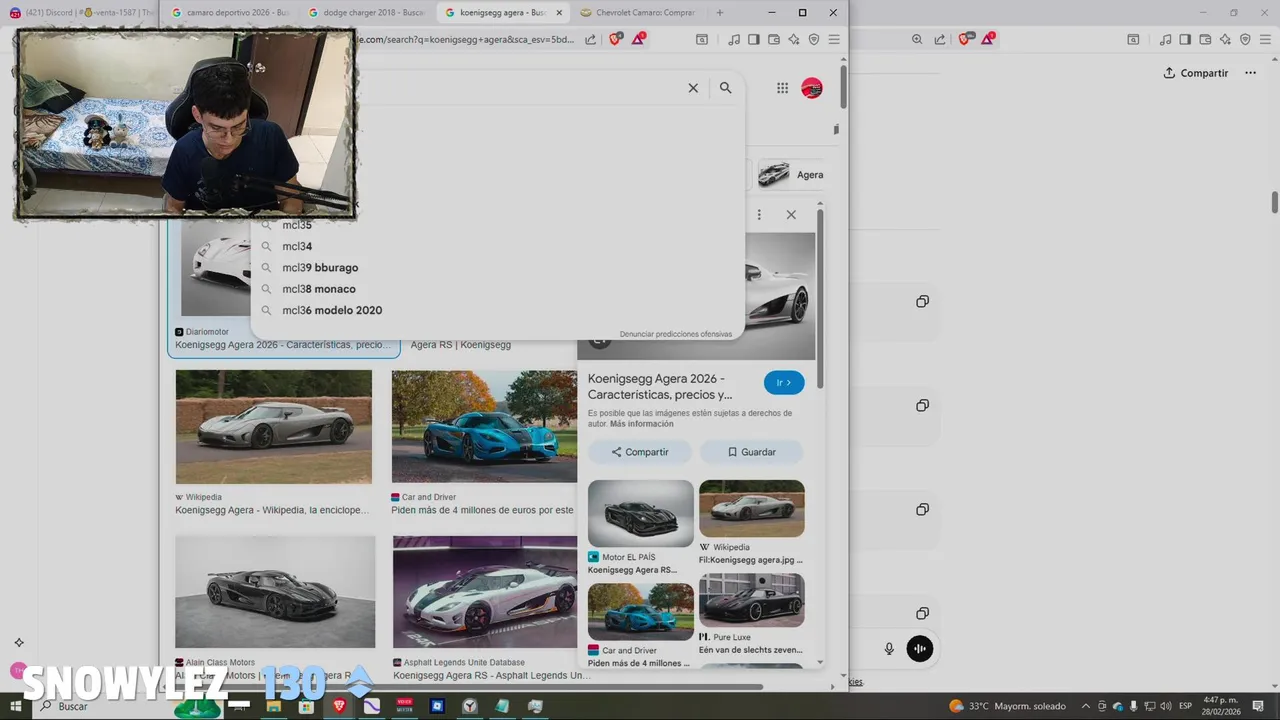
Task: Open the three-dot menu beside Compartir
Action: tap(1250, 73)
